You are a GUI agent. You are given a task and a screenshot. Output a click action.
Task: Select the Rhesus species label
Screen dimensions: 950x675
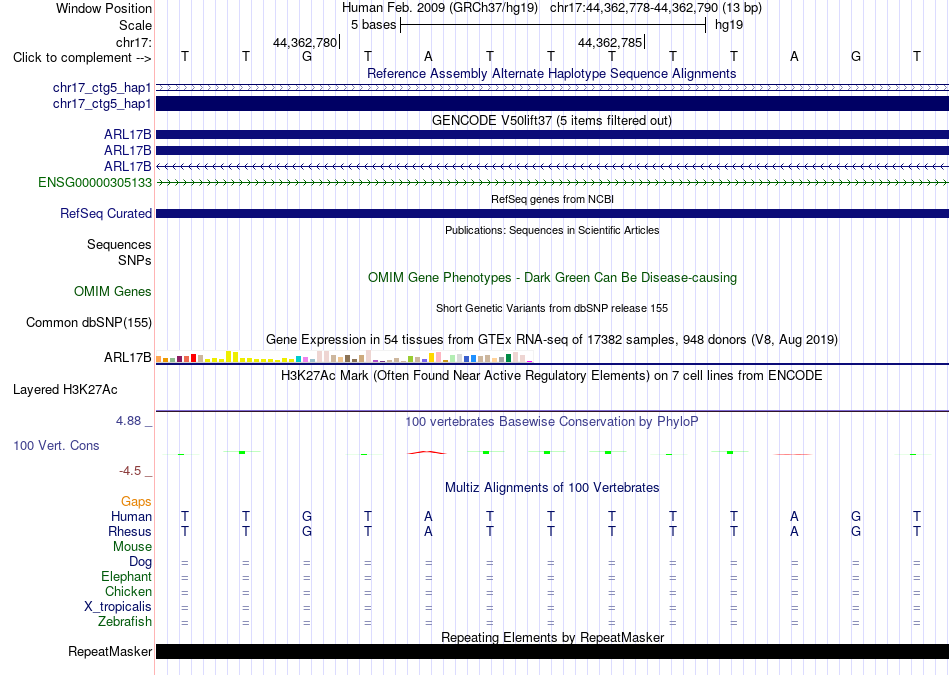(x=130, y=531)
